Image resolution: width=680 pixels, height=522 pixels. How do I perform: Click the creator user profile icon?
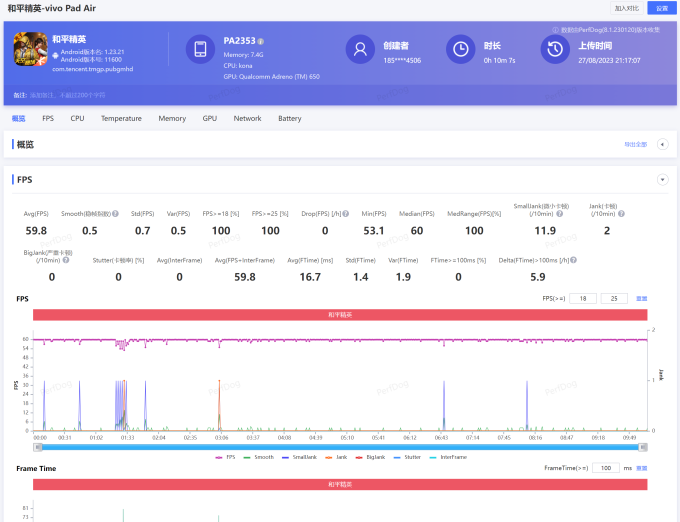coord(360,49)
